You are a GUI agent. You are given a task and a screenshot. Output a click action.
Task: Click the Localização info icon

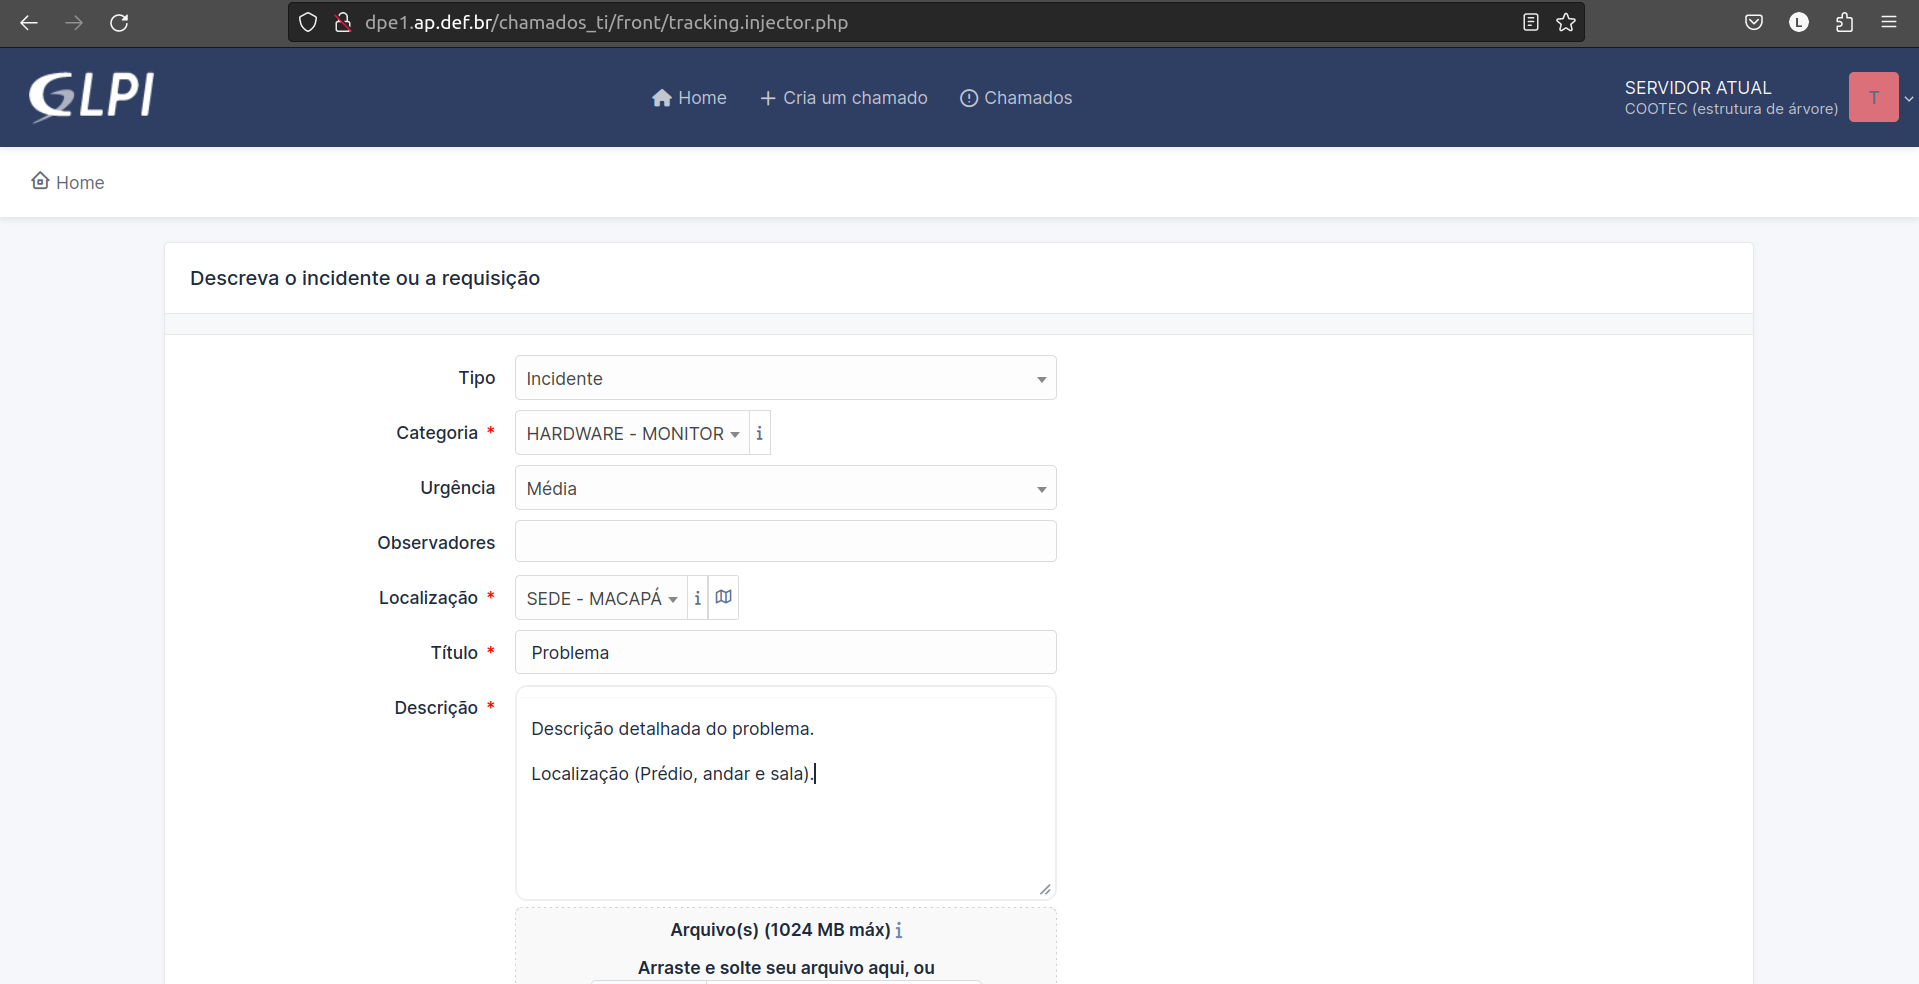click(x=697, y=598)
